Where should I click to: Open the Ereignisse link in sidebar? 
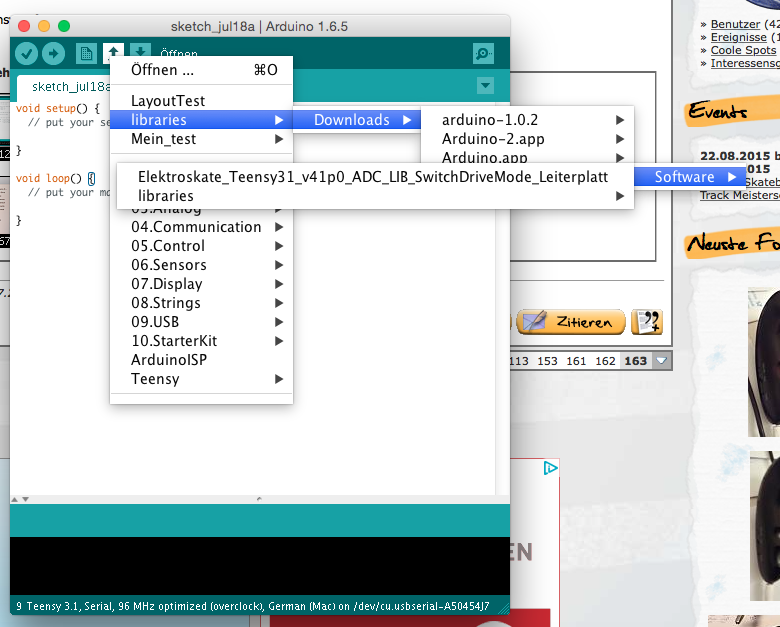tap(739, 37)
